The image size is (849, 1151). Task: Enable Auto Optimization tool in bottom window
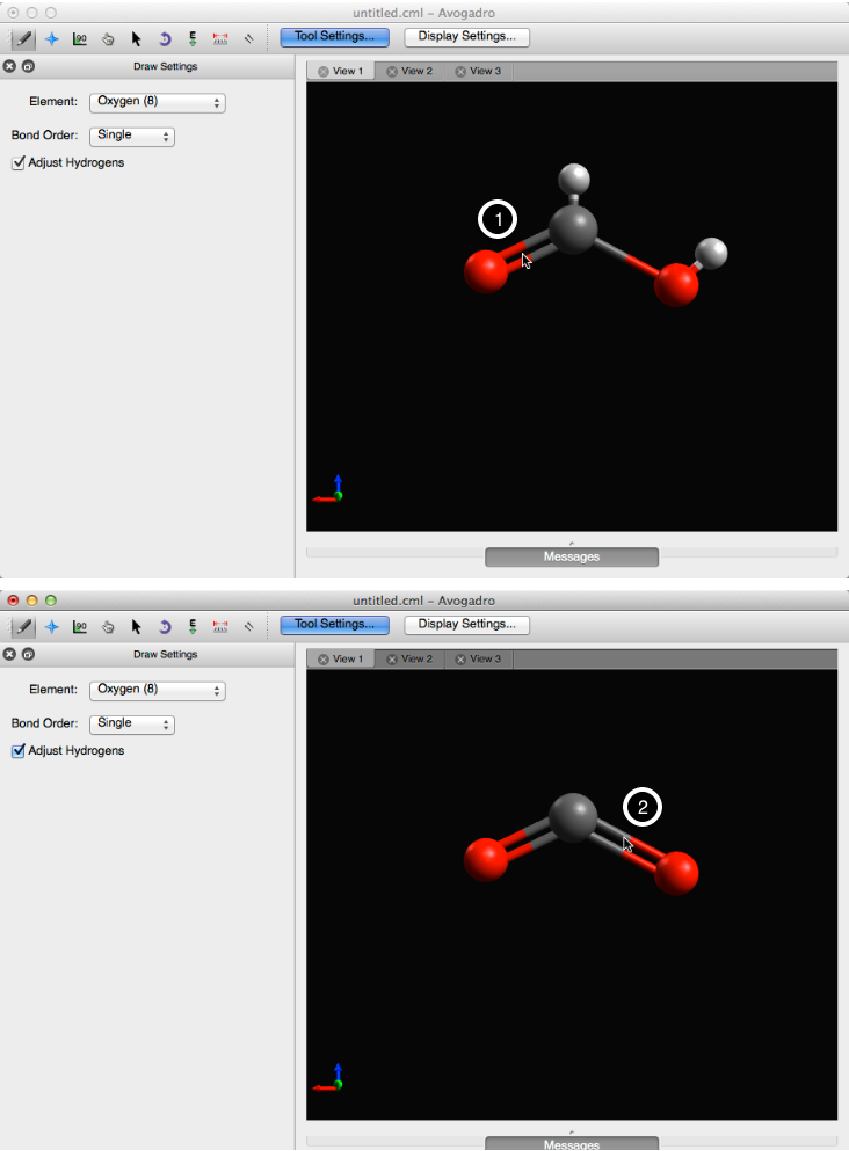click(192, 627)
